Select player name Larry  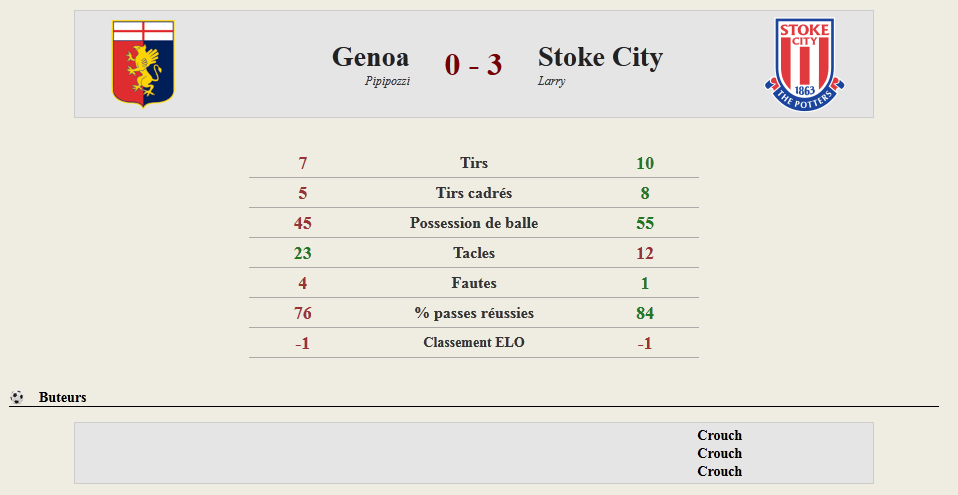551,81
